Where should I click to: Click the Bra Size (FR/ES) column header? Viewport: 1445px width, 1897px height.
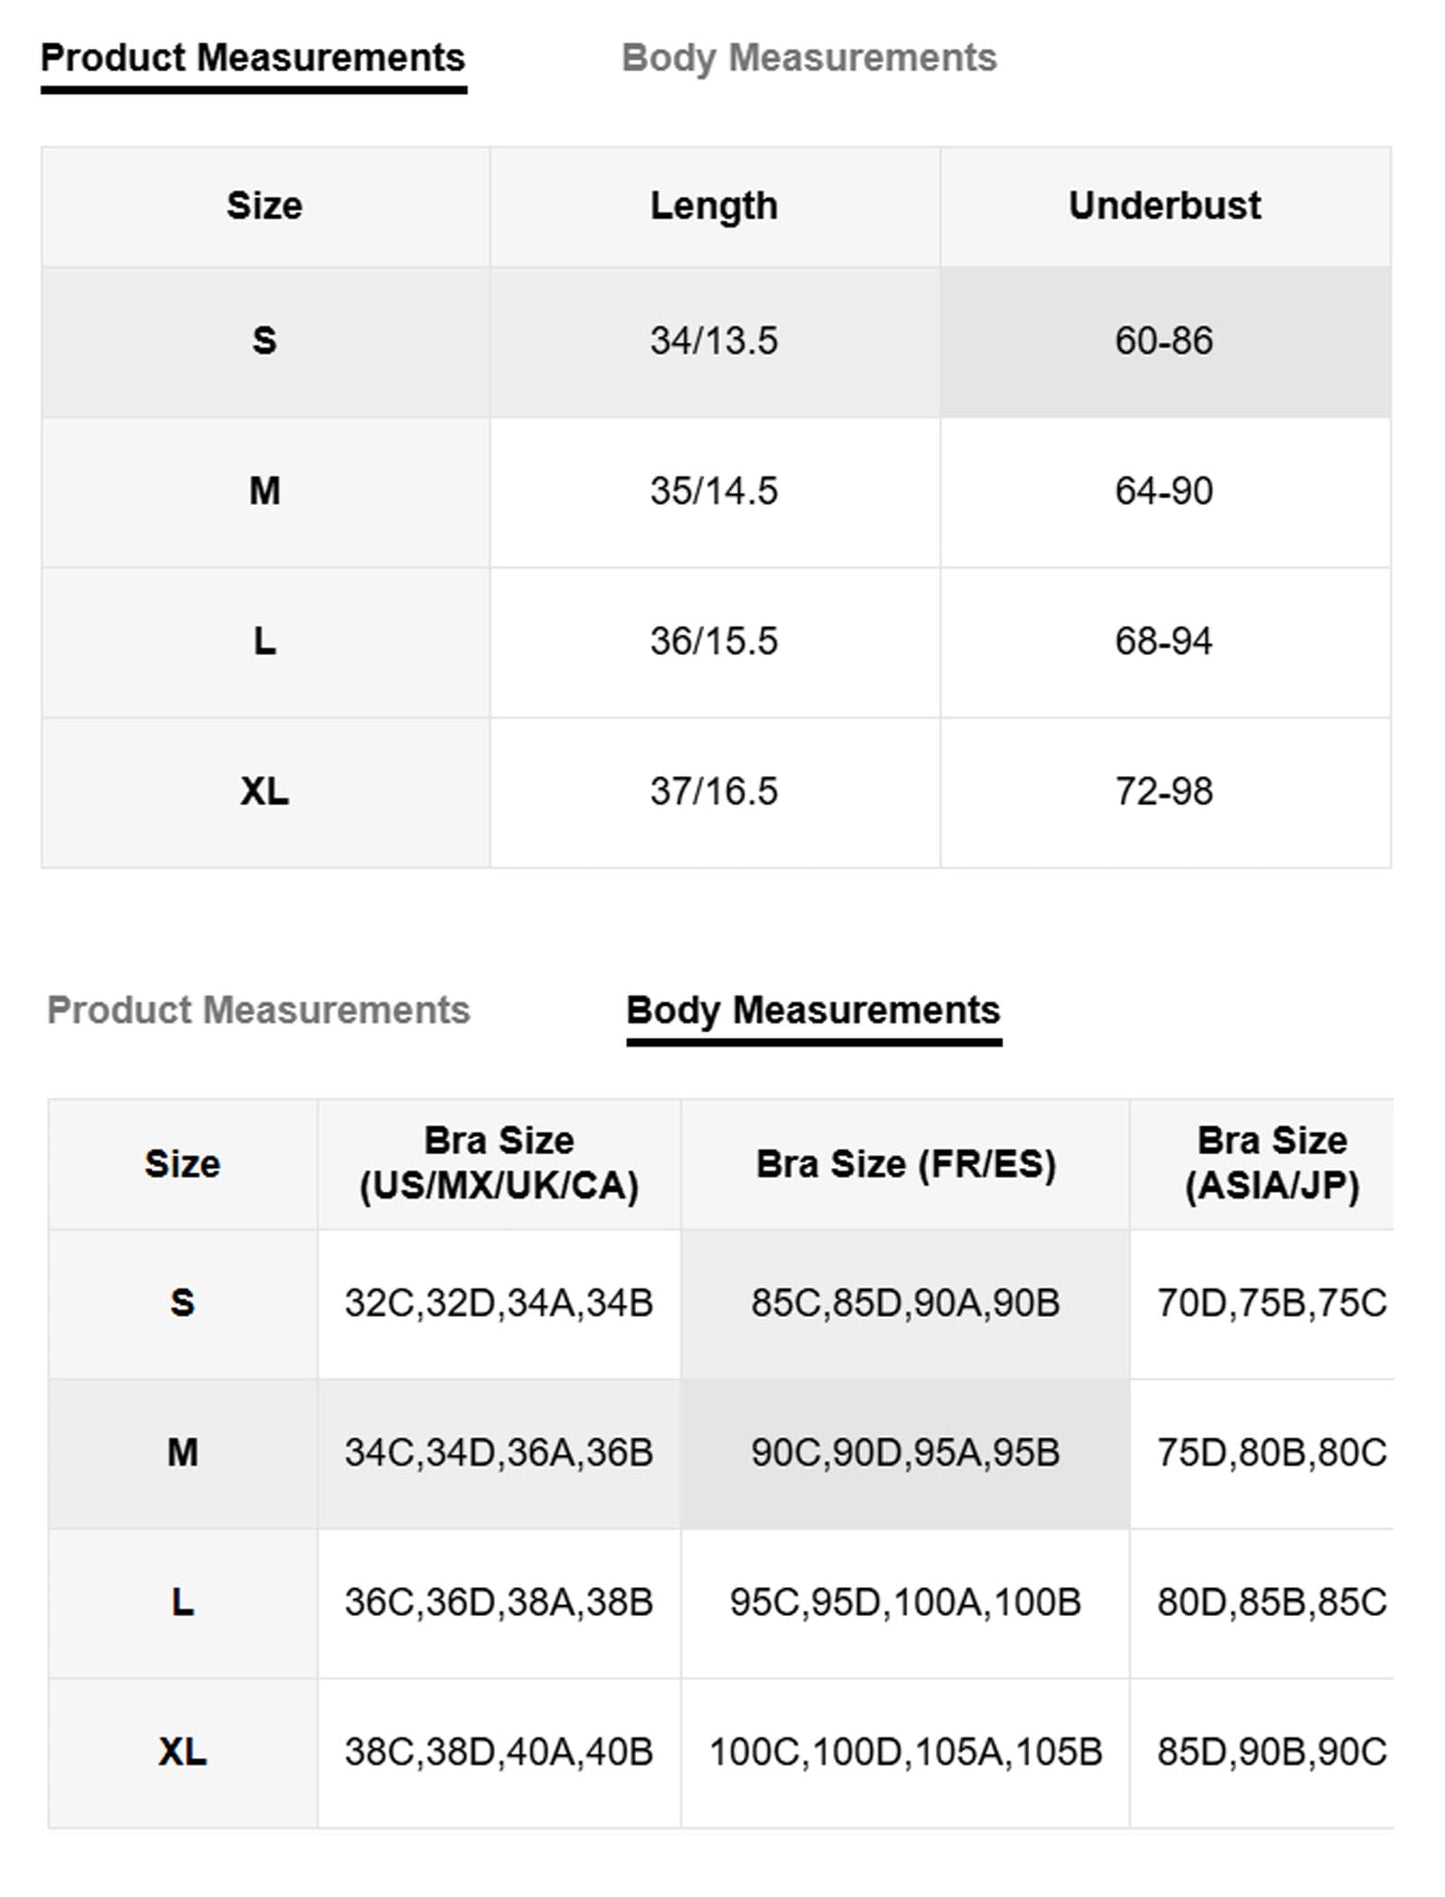click(x=906, y=1164)
